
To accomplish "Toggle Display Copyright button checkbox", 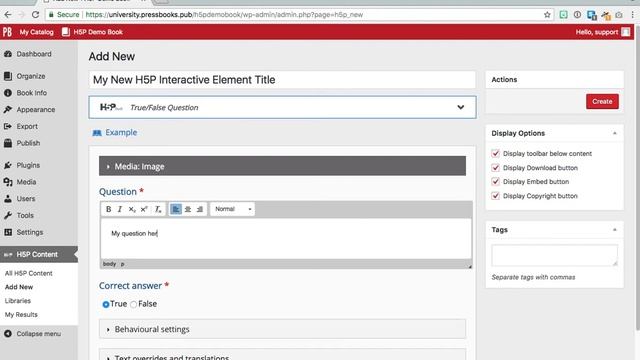I will tap(496, 196).
